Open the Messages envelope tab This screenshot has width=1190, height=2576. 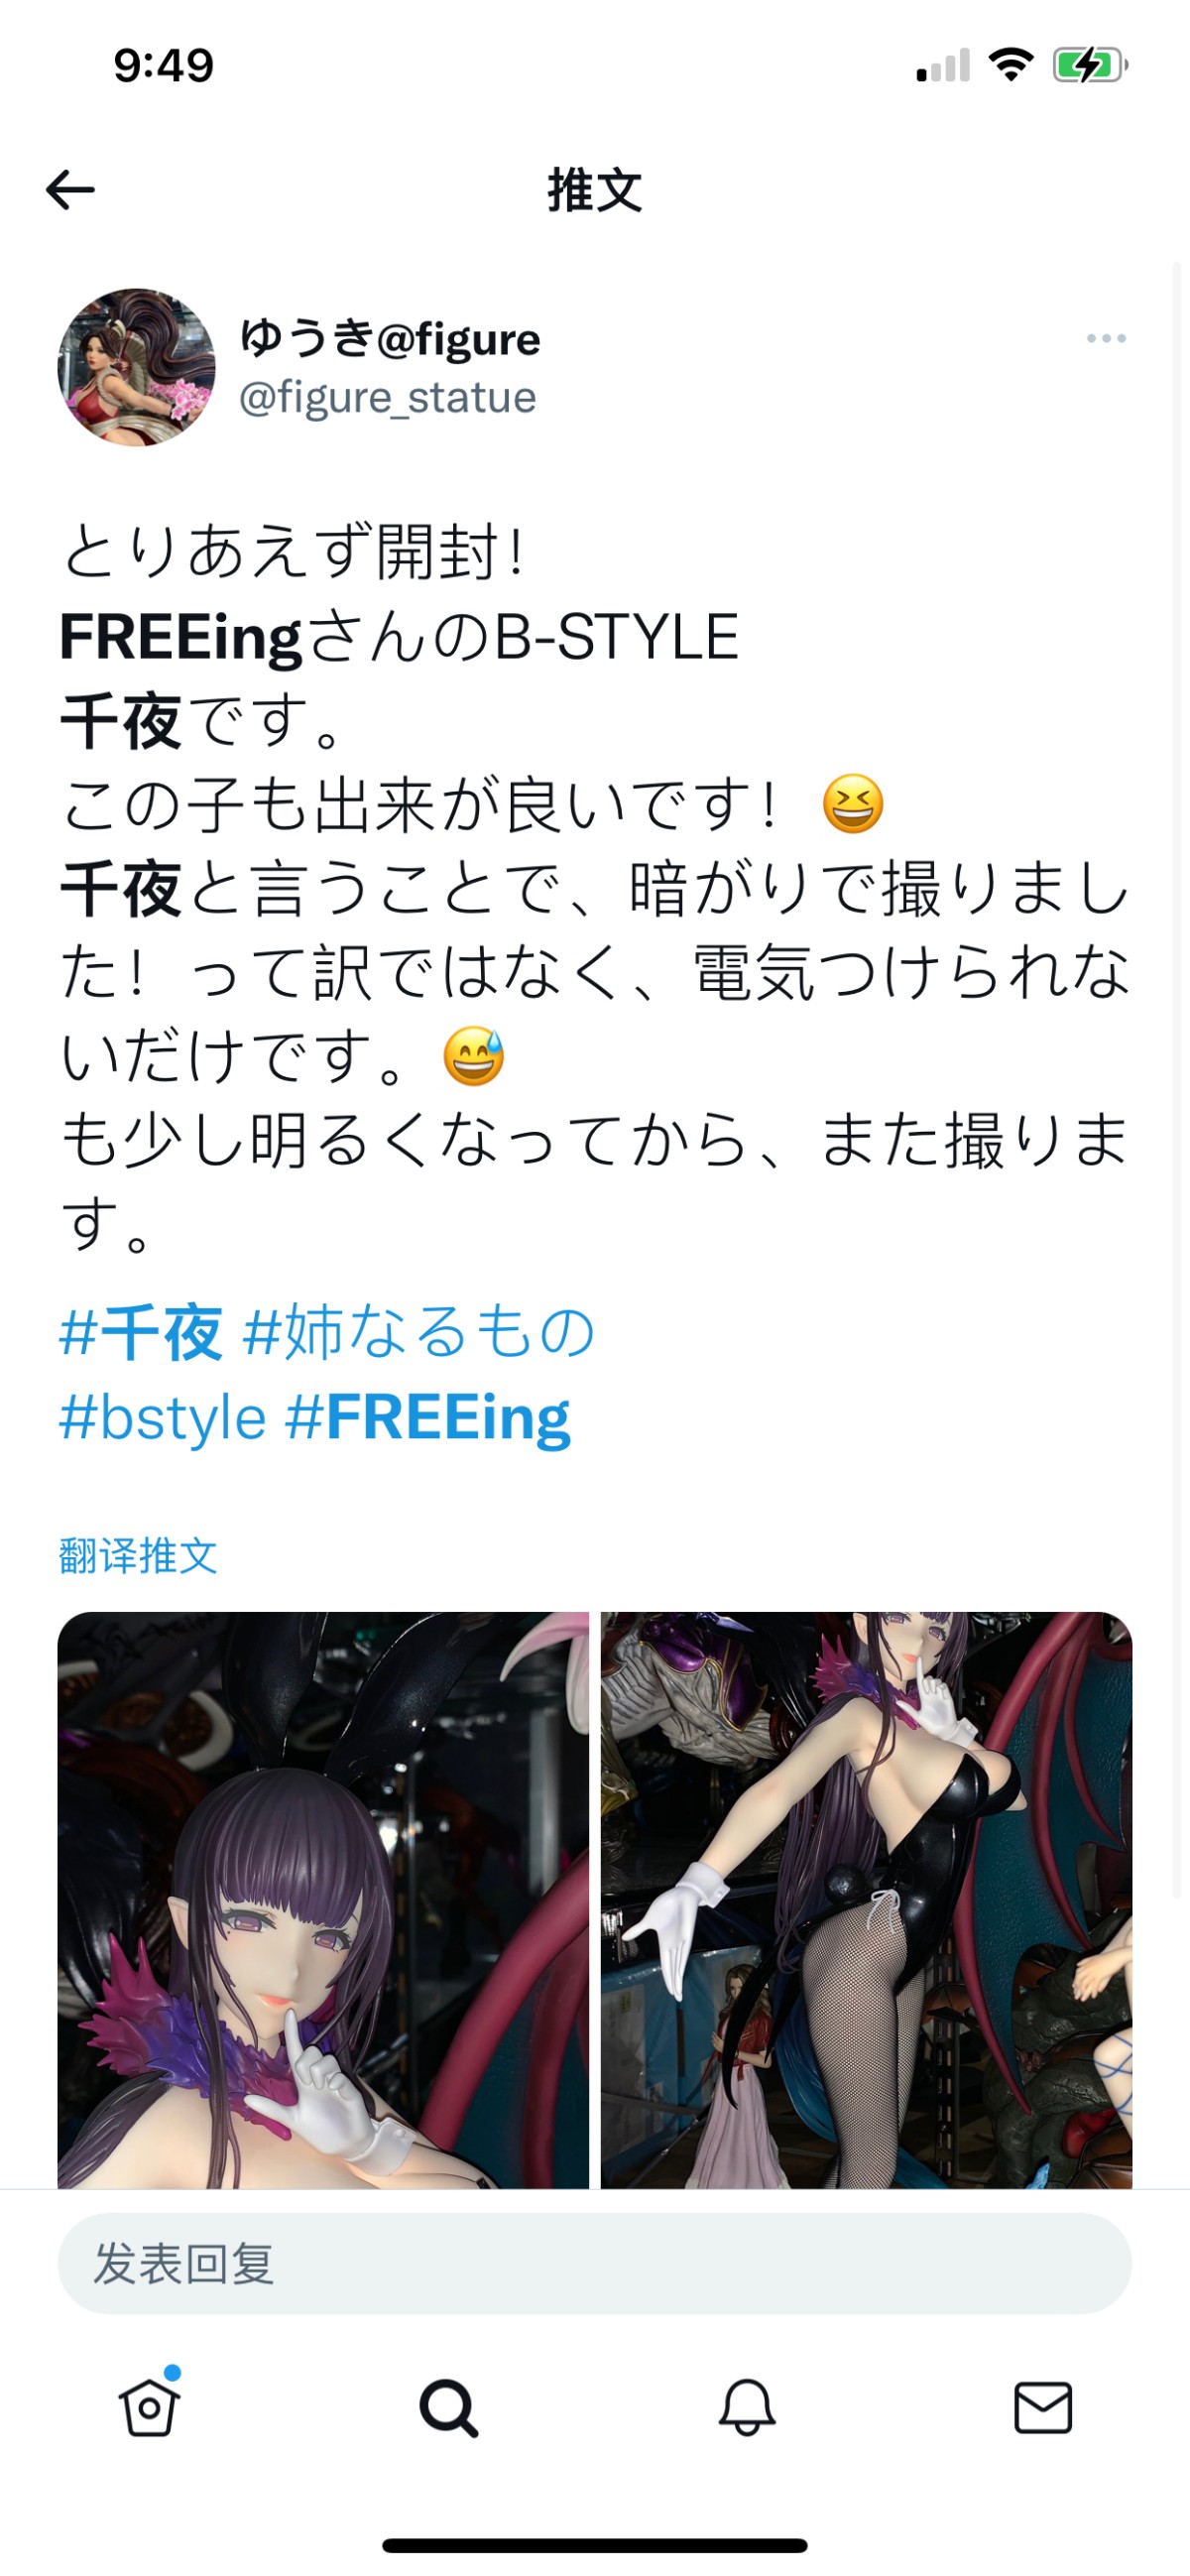pos(1043,2407)
